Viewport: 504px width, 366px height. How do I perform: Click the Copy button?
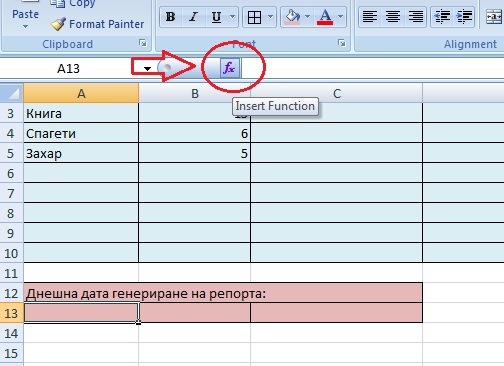[x=73, y=3]
